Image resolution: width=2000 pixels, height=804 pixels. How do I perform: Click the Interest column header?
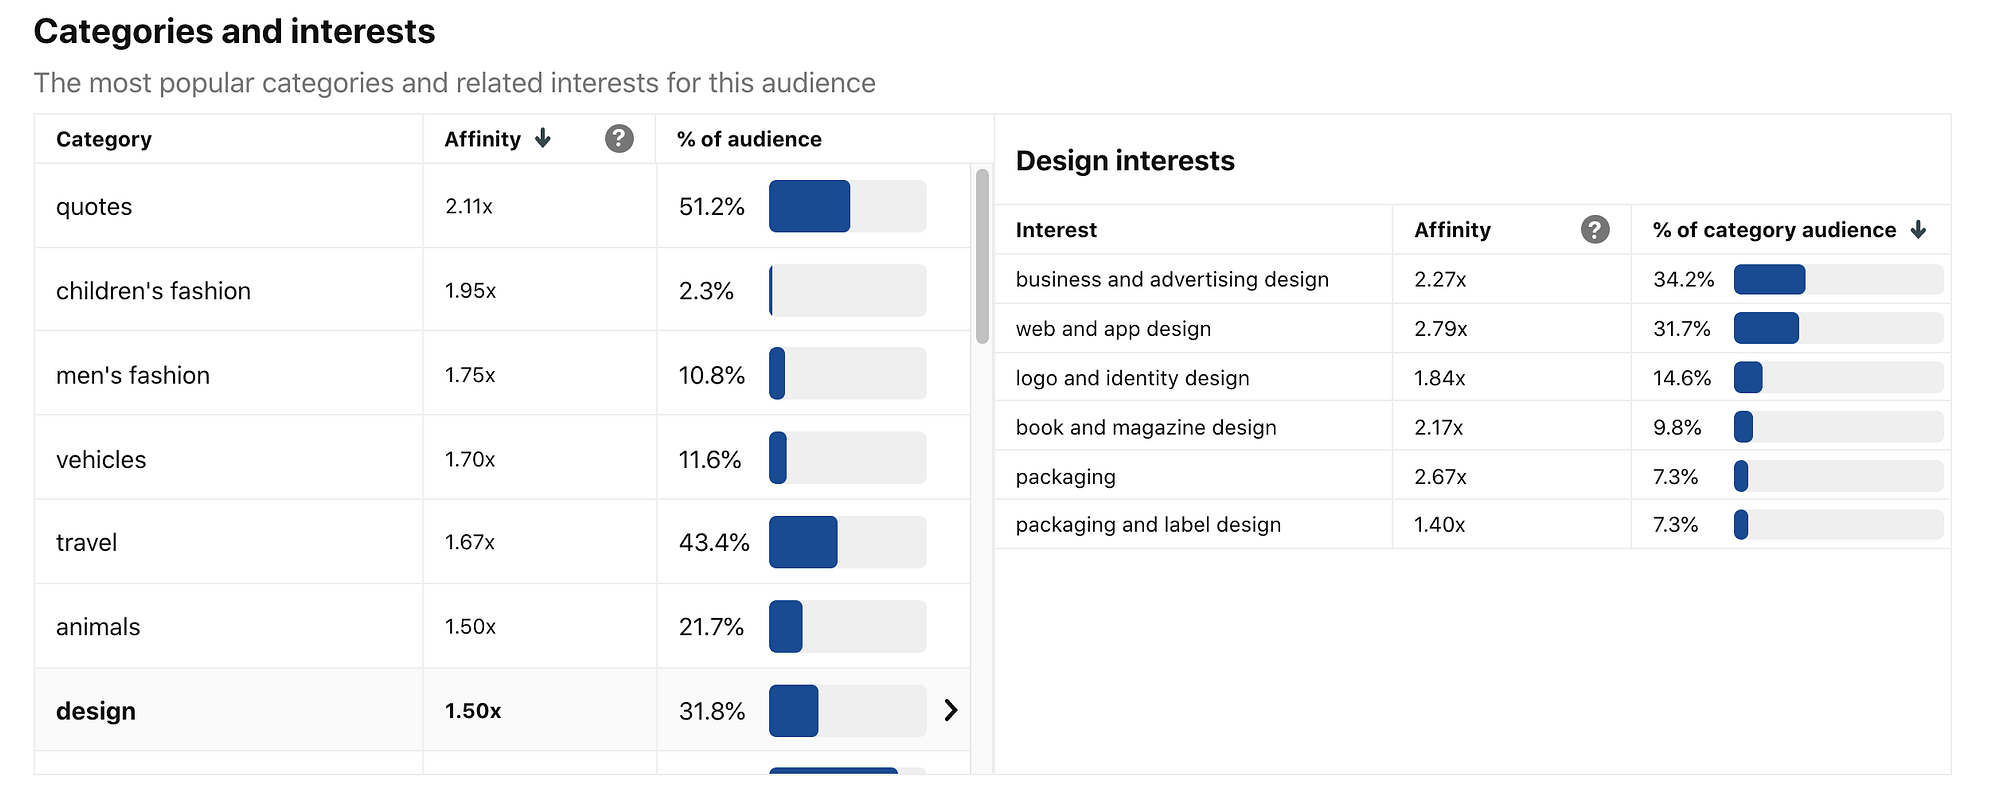tap(1056, 230)
